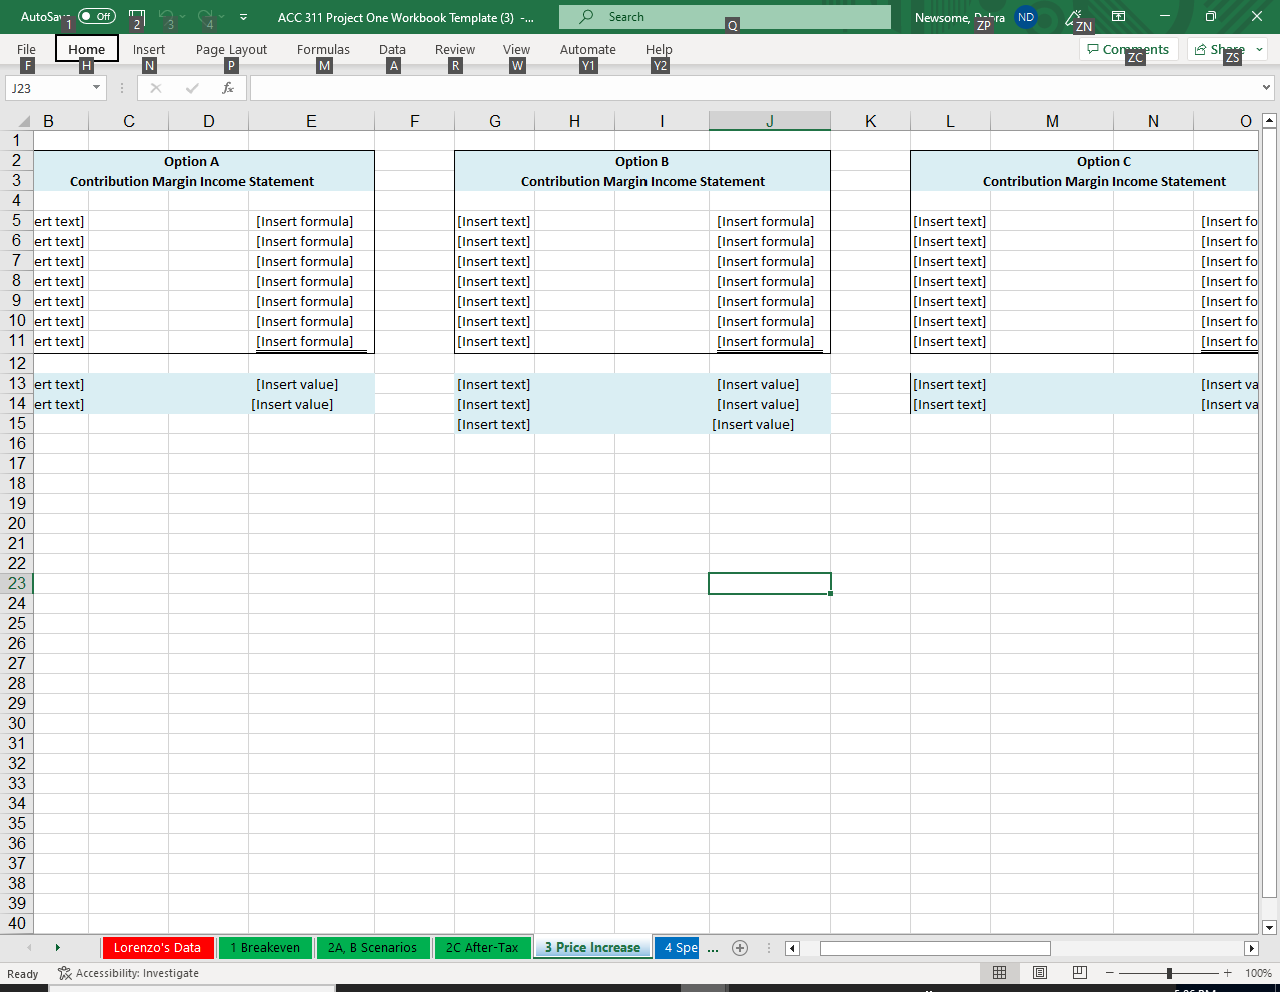Viewport: 1280px width, 992px height.
Task: Click [Insert value] in Option A row 13
Action: (297, 384)
